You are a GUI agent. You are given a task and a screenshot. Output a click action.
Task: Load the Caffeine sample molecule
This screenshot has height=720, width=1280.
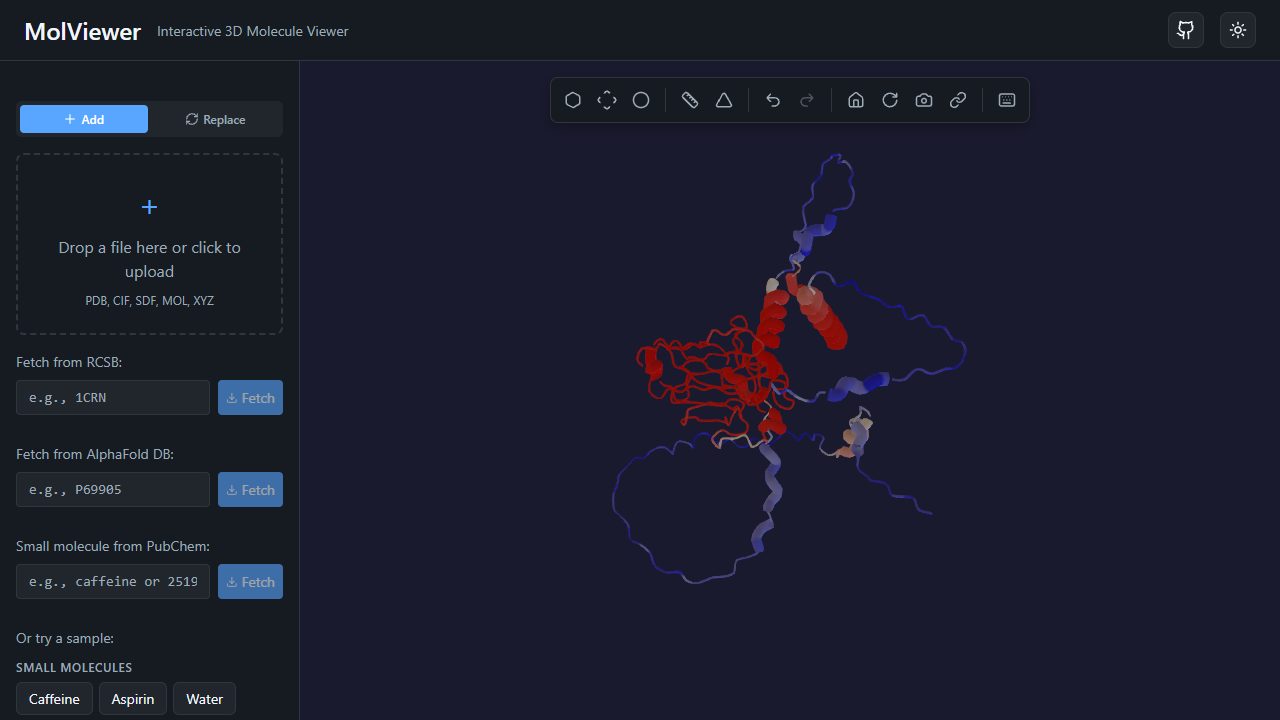click(54, 699)
